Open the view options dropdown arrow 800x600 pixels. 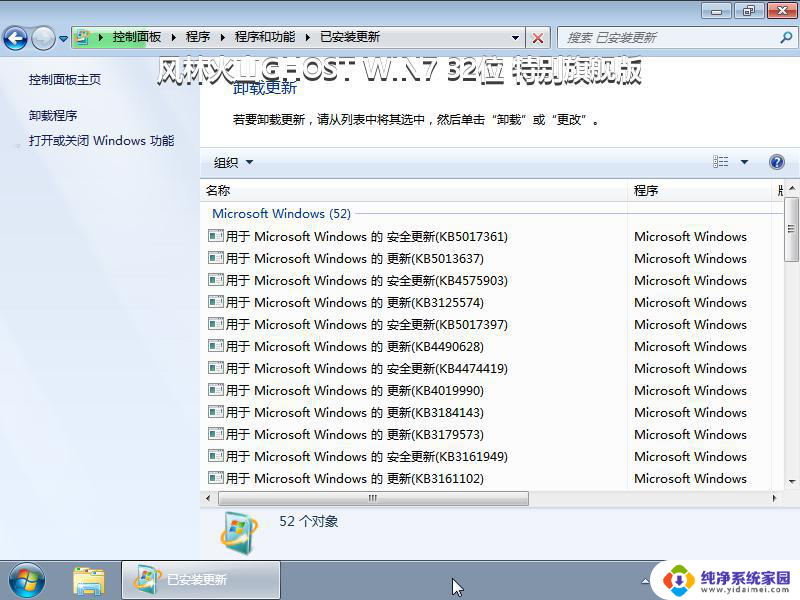coord(745,162)
